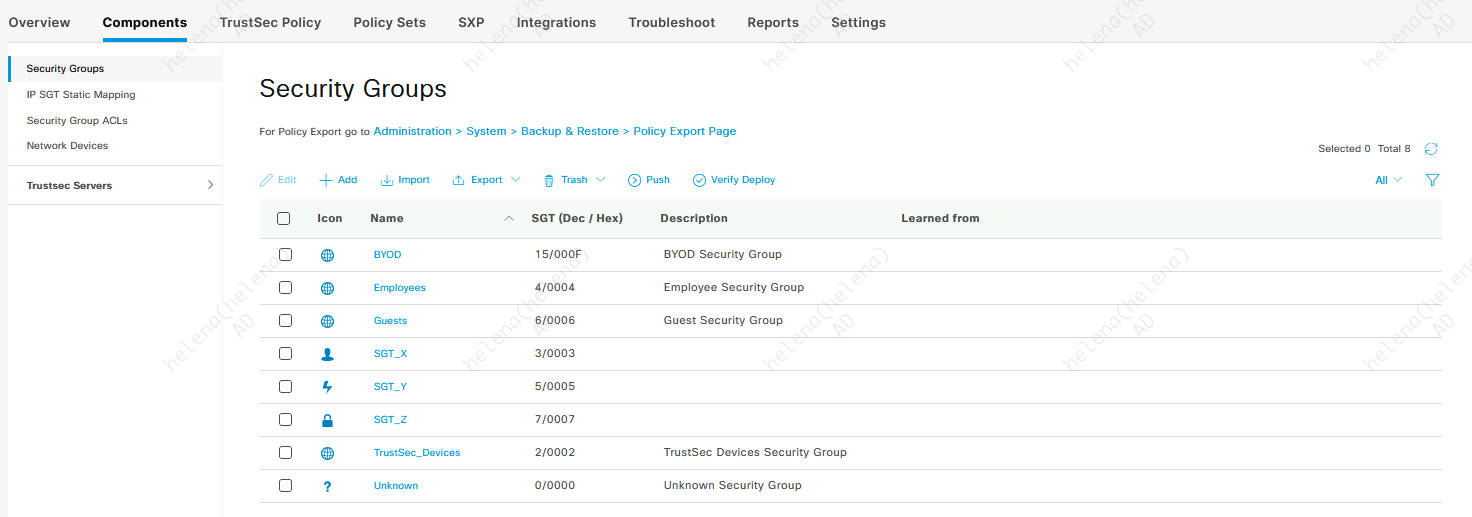Click the filter funnel icon

1432,180
